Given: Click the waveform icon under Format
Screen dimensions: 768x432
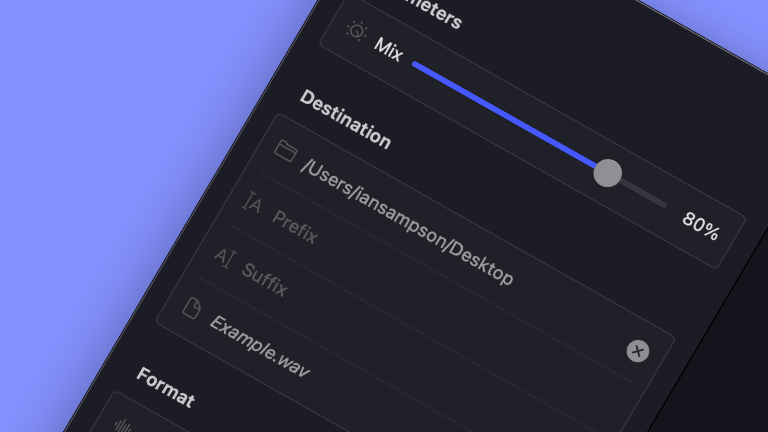Looking at the screenshot, I should pos(122,427).
